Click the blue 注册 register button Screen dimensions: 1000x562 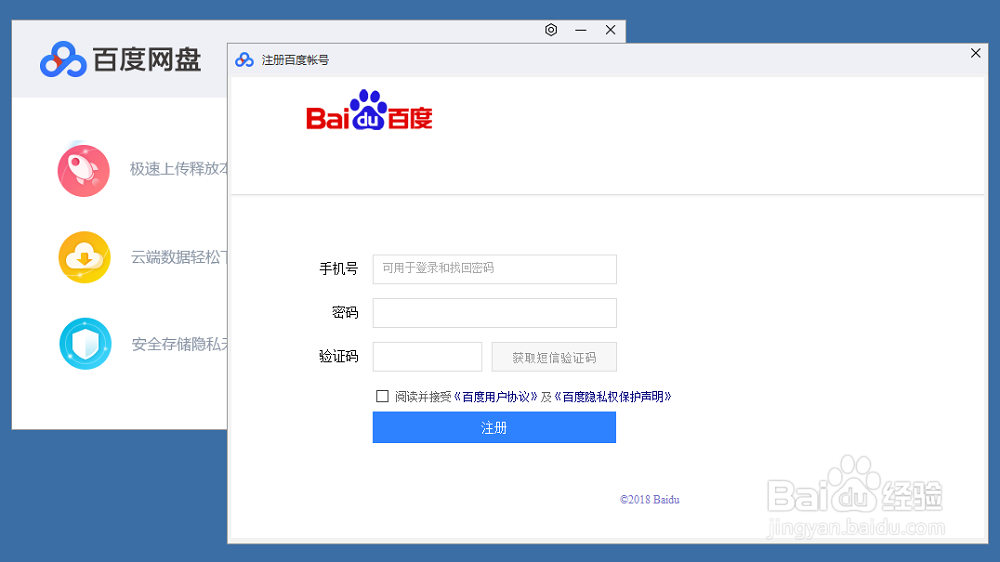[x=494, y=427]
